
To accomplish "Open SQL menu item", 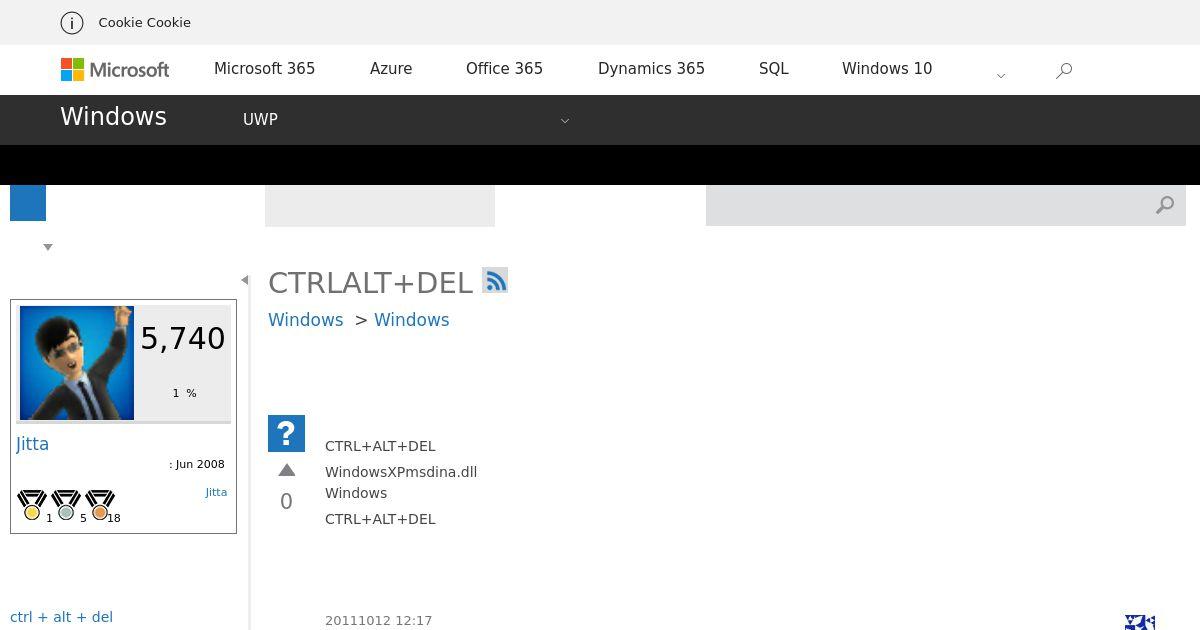I will pos(774,69).
